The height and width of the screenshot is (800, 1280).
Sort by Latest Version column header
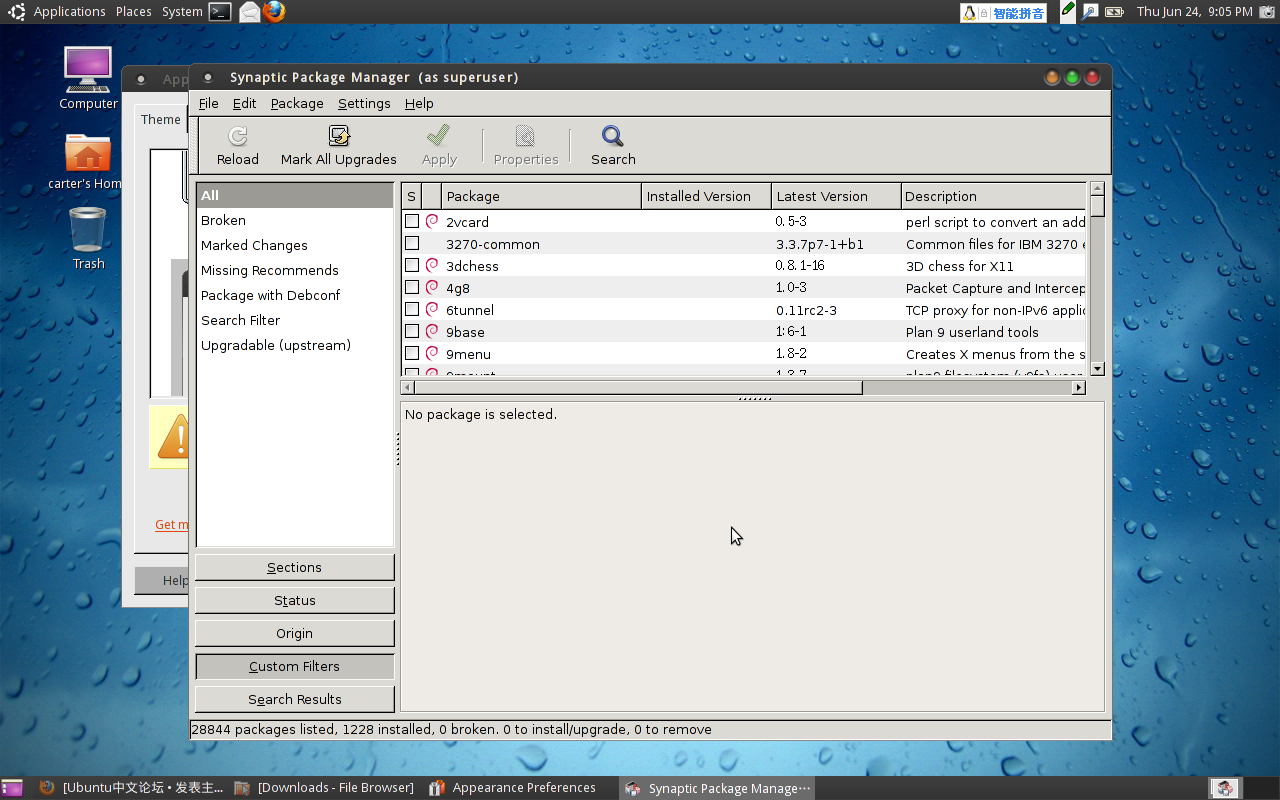(836, 196)
